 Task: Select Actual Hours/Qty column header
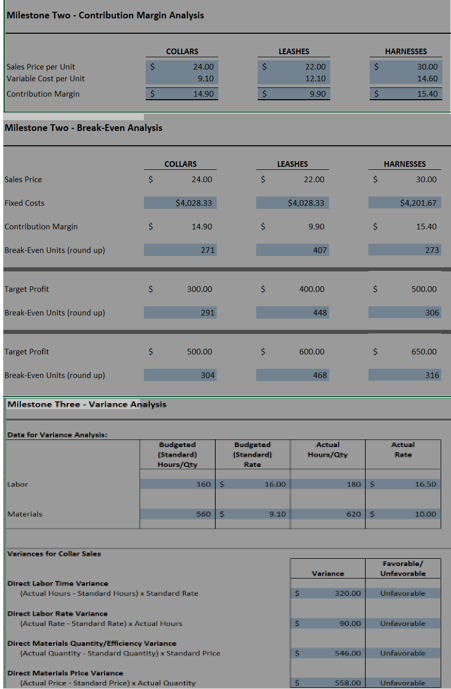coord(328,454)
